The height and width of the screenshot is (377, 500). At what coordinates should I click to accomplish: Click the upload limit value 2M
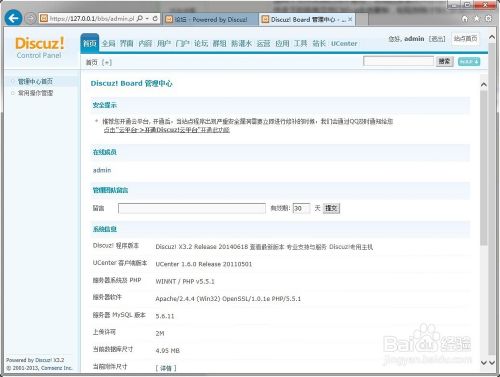[x=160, y=334]
